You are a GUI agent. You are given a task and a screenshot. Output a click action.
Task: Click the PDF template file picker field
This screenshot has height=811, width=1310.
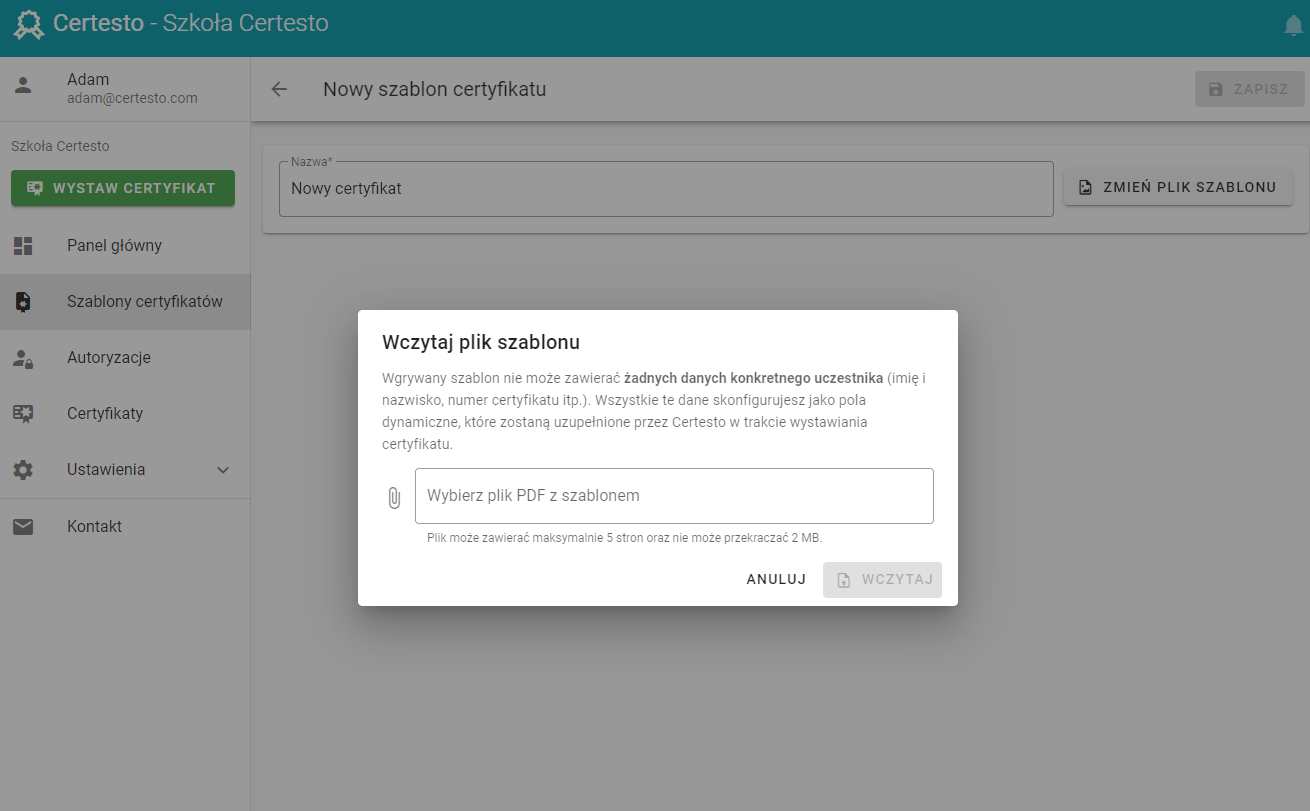click(674, 496)
